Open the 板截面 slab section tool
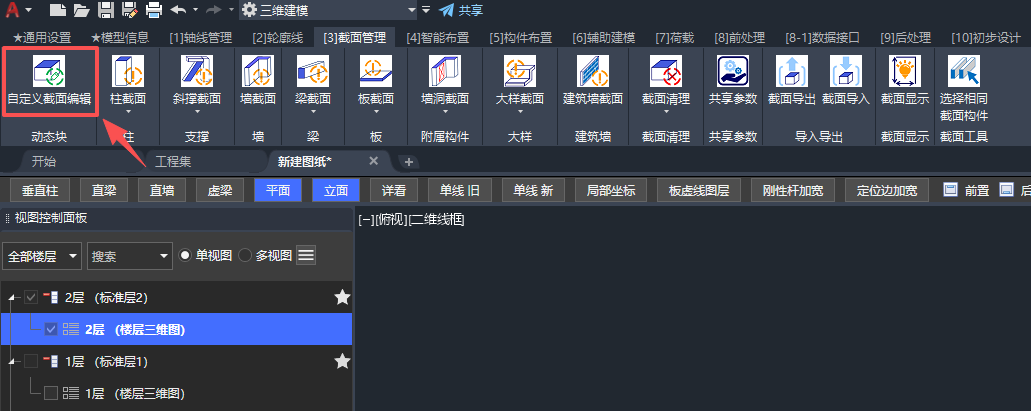The height and width of the screenshot is (411, 1031). pyautogui.click(x=375, y=80)
